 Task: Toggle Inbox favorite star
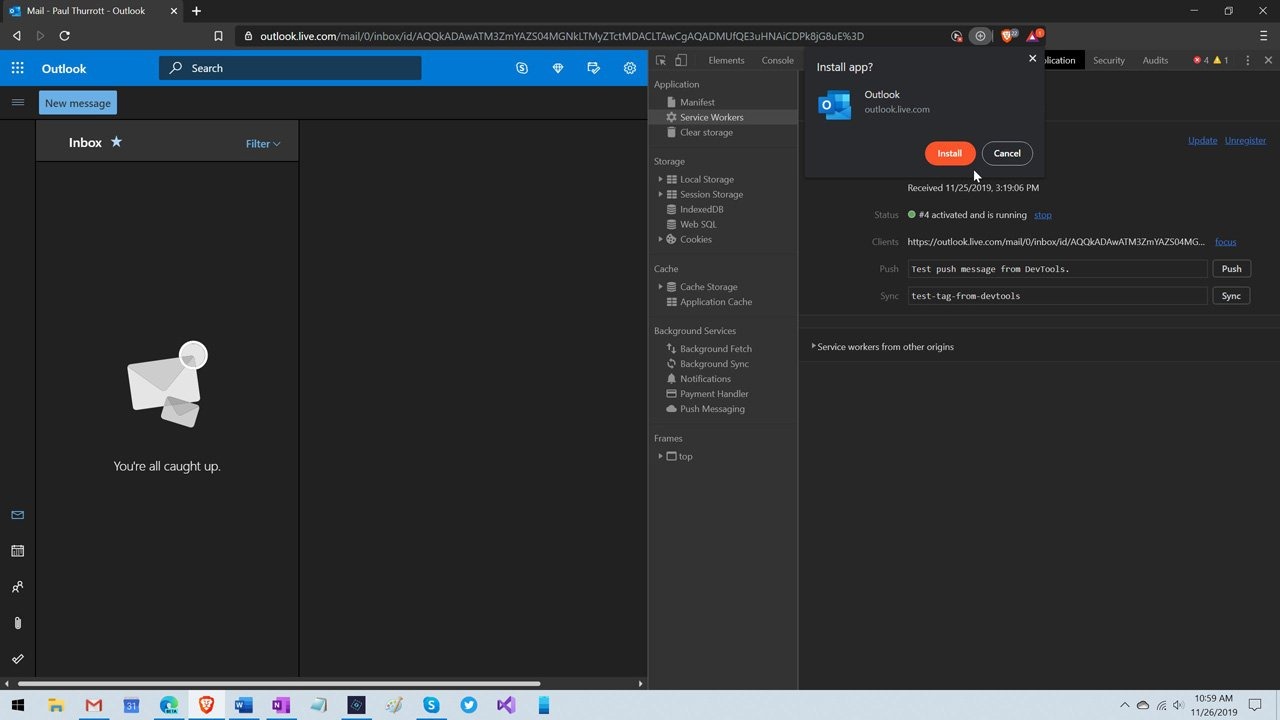(116, 142)
